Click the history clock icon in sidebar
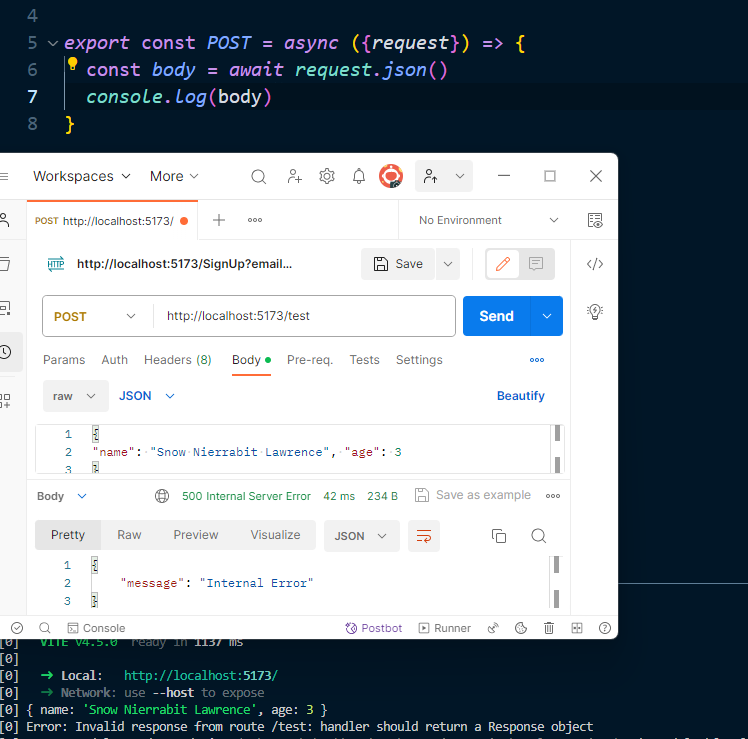Image resolution: width=748 pixels, height=739 pixels. click(x=5, y=352)
